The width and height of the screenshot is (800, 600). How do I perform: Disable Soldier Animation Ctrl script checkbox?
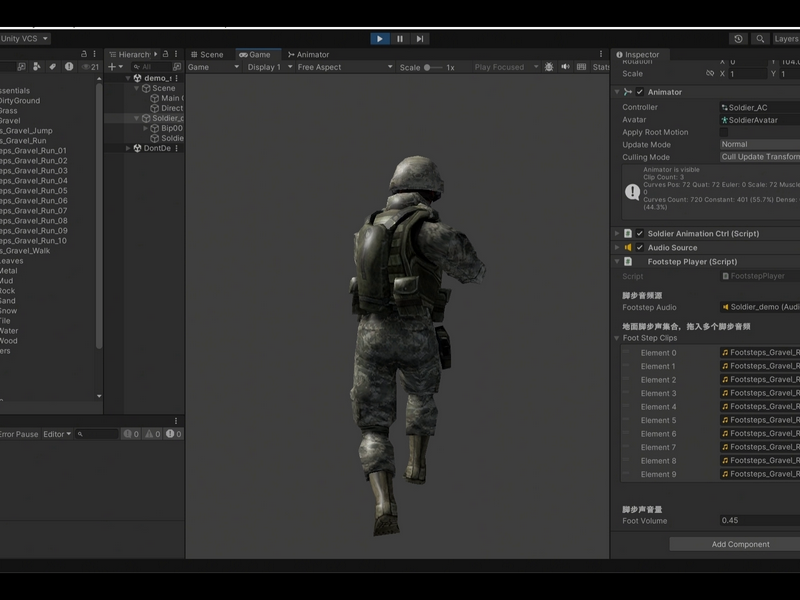pos(640,234)
